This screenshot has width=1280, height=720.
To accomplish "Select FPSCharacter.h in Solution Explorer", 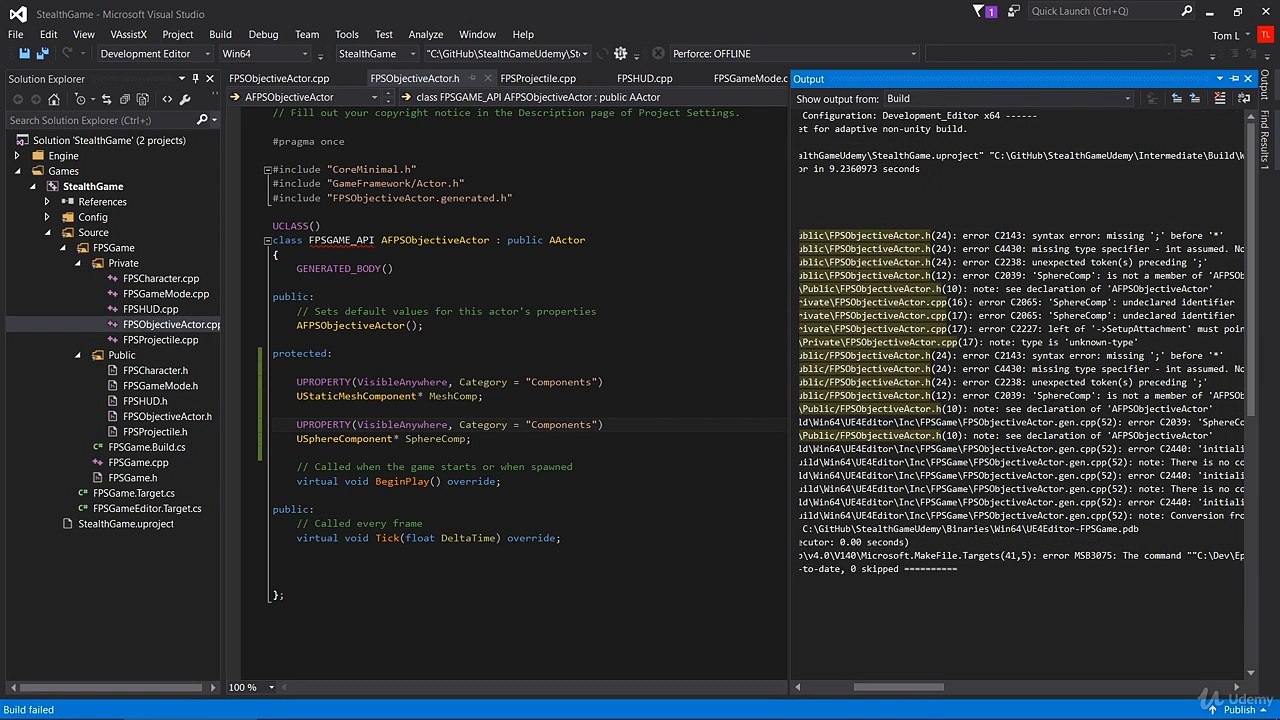I will (155, 370).
